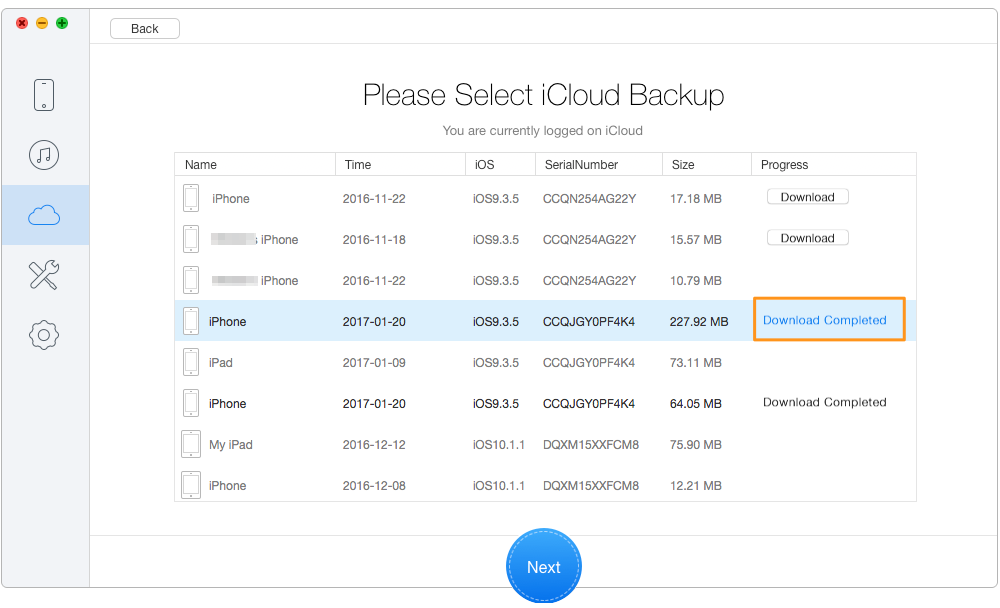The width and height of the screenshot is (1000, 608).
Task: Select the iPhone name in 17.18 MB row
Action: 231,199
